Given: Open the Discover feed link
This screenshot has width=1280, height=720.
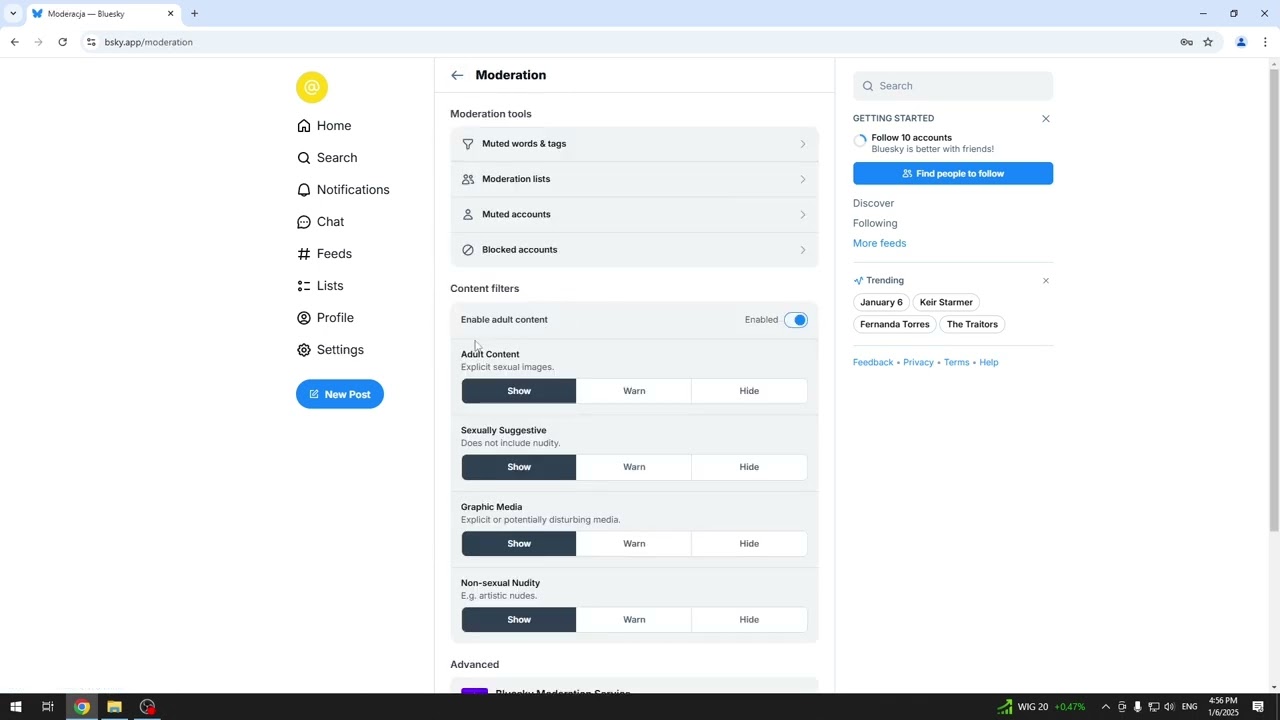Looking at the screenshot, I should [873, 203].
